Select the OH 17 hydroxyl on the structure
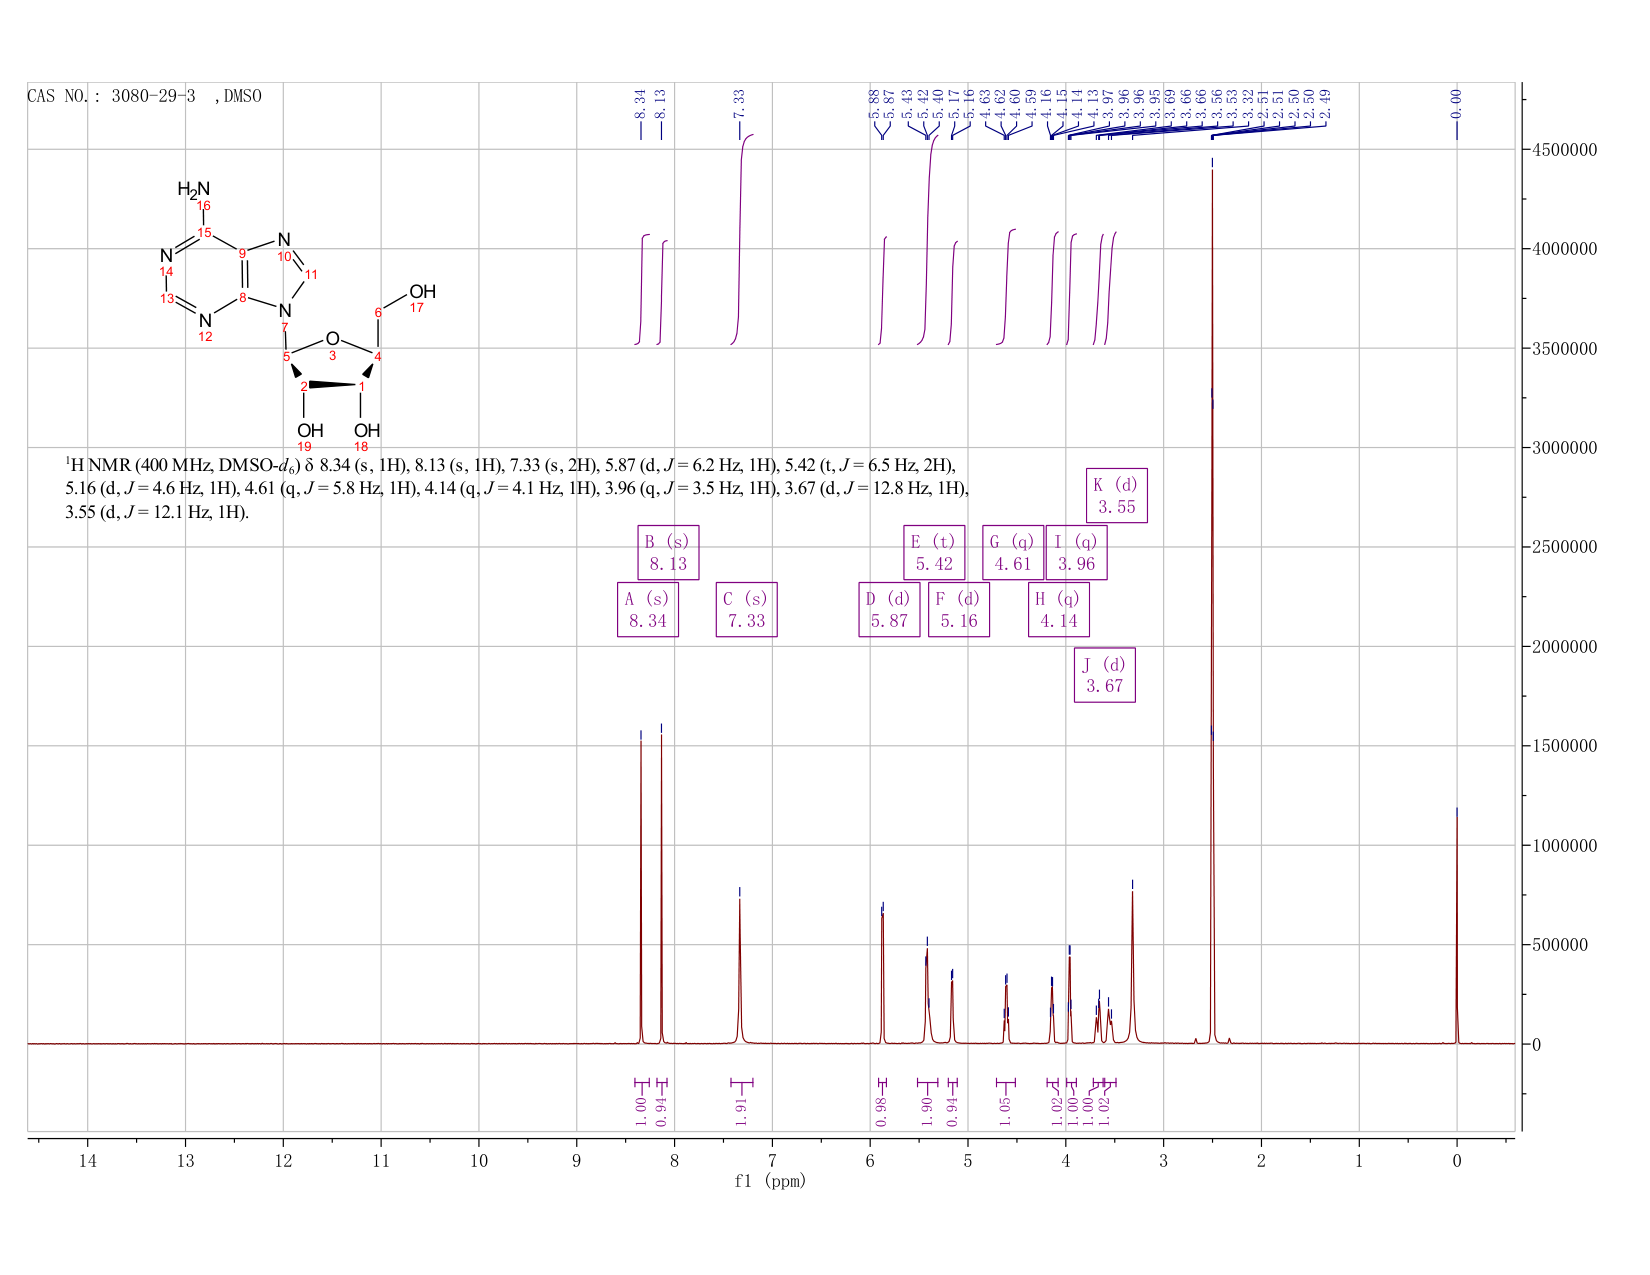The image size is (1650, 1275). pyautogui.click(x=422, y=292)
